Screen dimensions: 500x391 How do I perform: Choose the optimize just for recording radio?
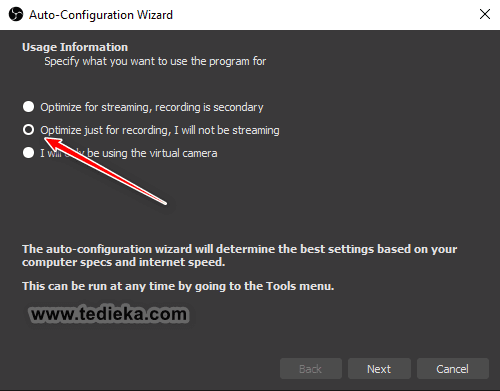(28, 130)
